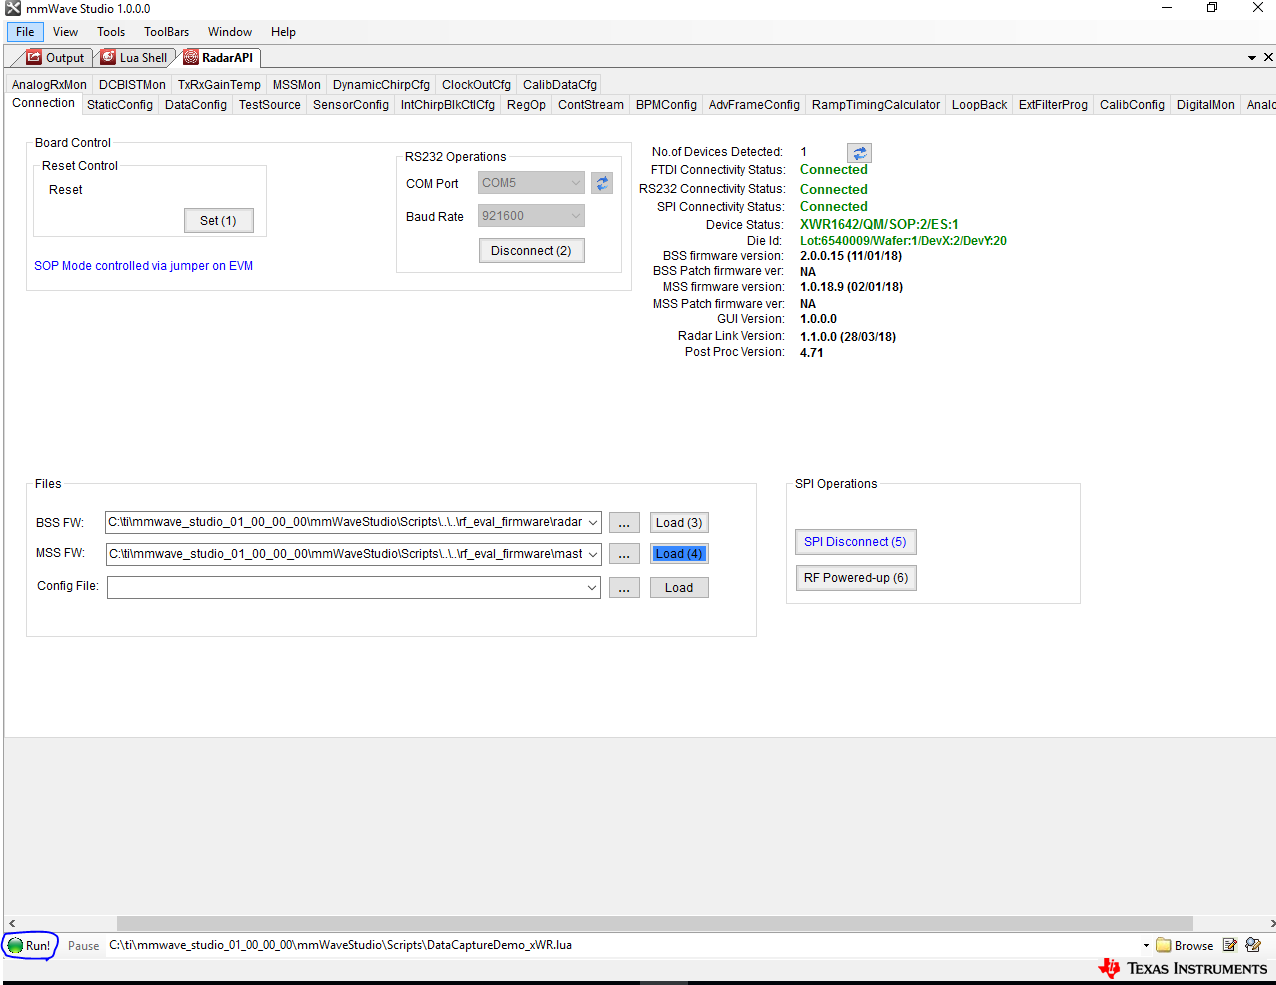Image resolution: width=1276 pixels, height=985 pixels.
Task: Expand the Config File dropdown
Action: click(x=593, y=588)
